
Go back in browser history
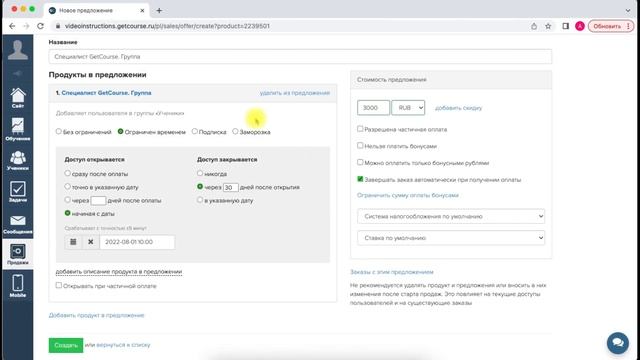click(x=12, y=26)
